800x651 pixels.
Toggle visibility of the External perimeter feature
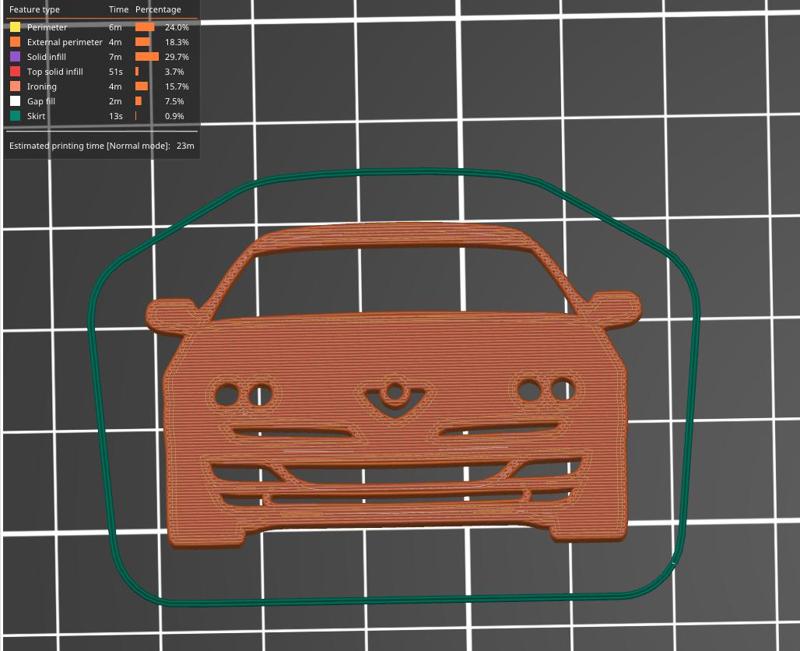coord(63,42)
